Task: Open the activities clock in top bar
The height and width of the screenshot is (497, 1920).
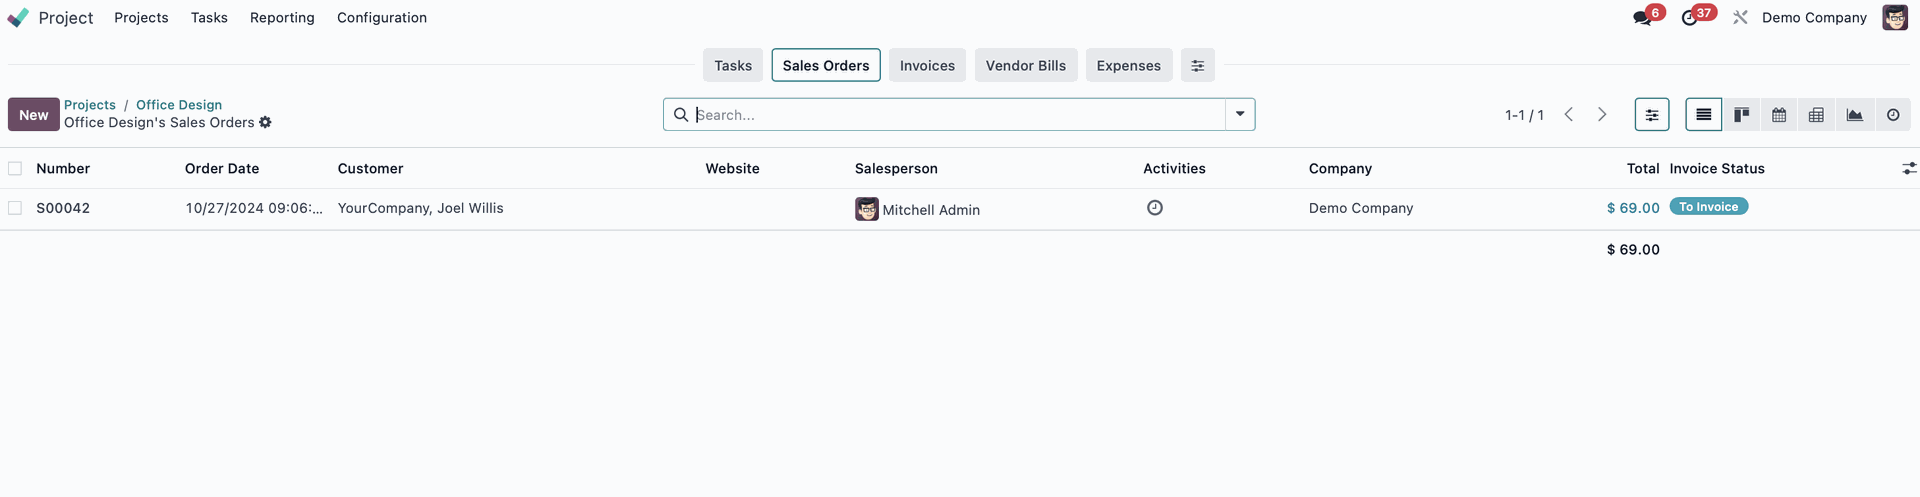Action: 1690,18
